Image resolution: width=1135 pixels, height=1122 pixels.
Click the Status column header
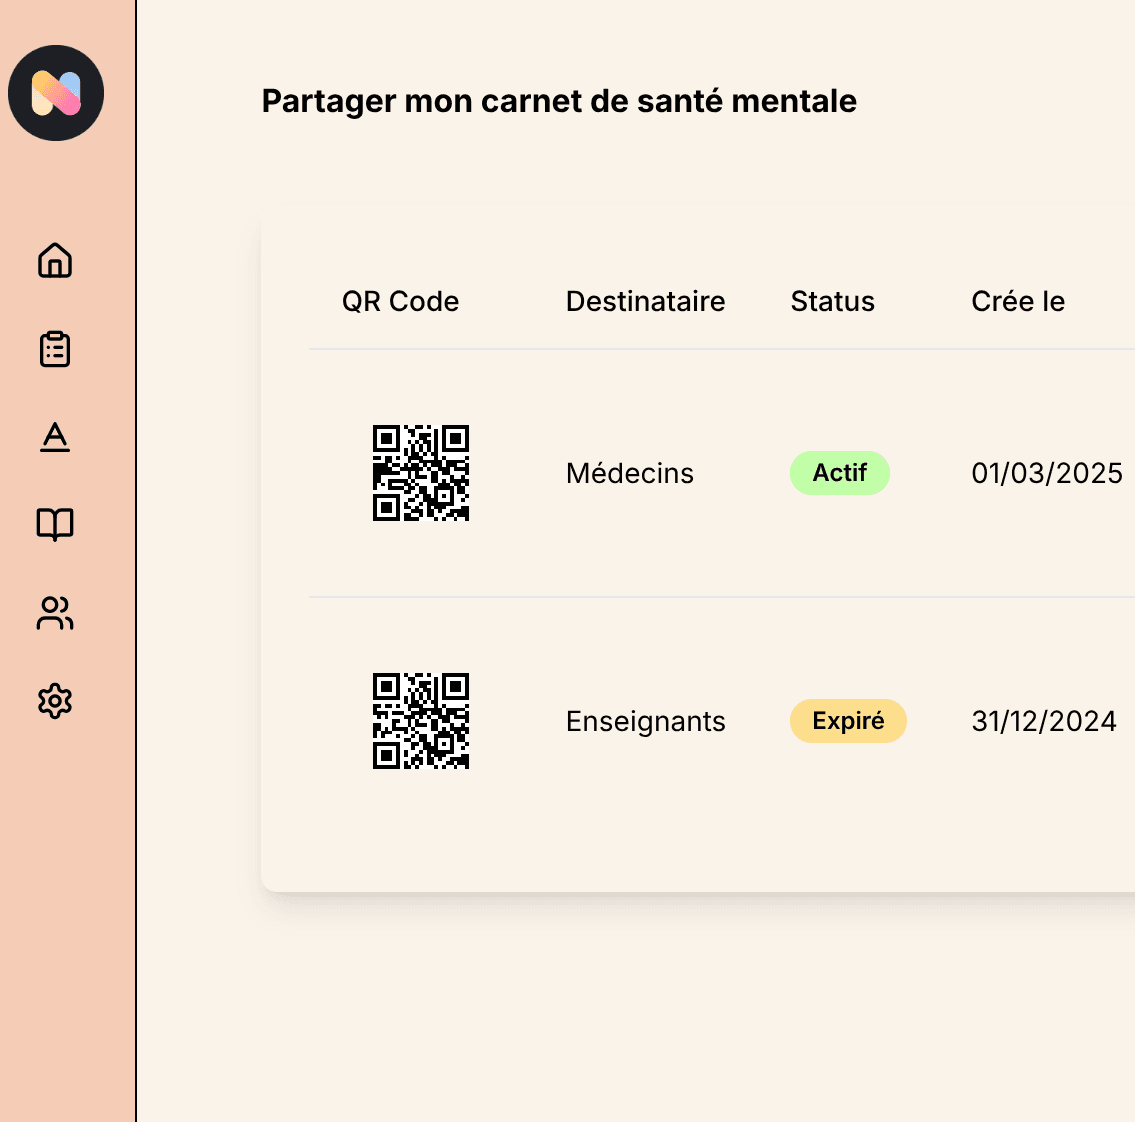pyautogui.click(x=832, y=301)
